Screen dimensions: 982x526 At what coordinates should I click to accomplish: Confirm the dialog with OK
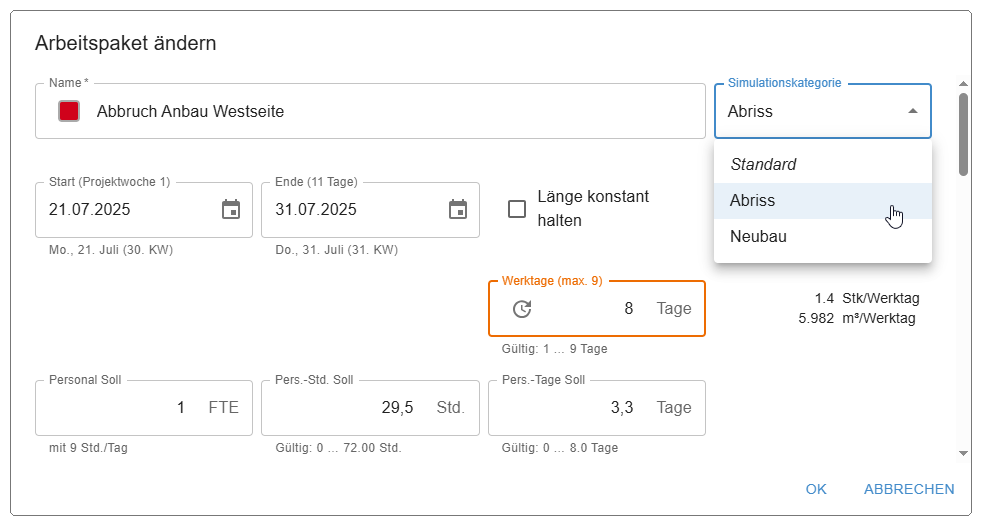[x=816, y=489]
